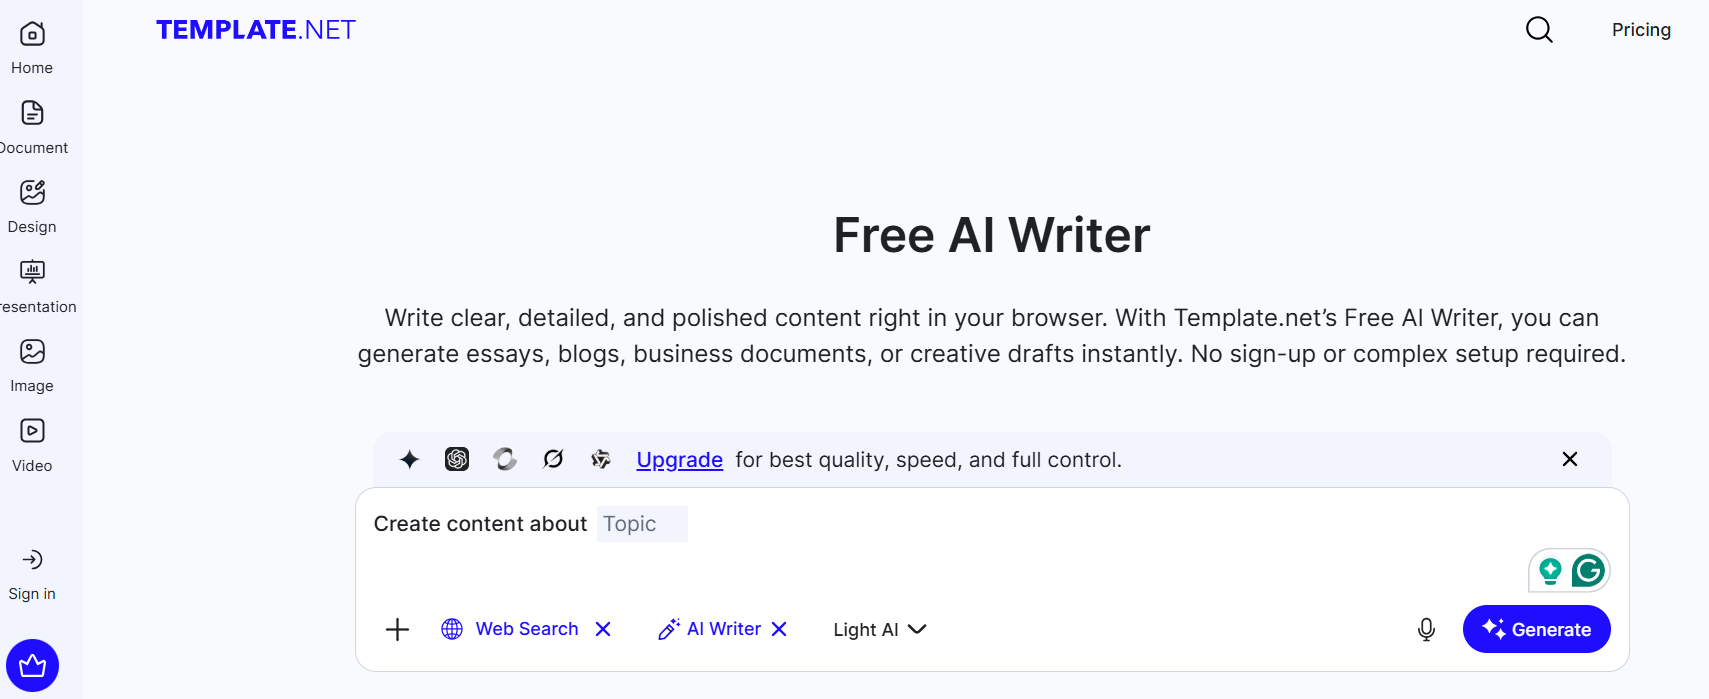The height and width of the screenshot is (699, 1709).
Task: Open the Grammarly icon
Action: (x=1590, y=570)
